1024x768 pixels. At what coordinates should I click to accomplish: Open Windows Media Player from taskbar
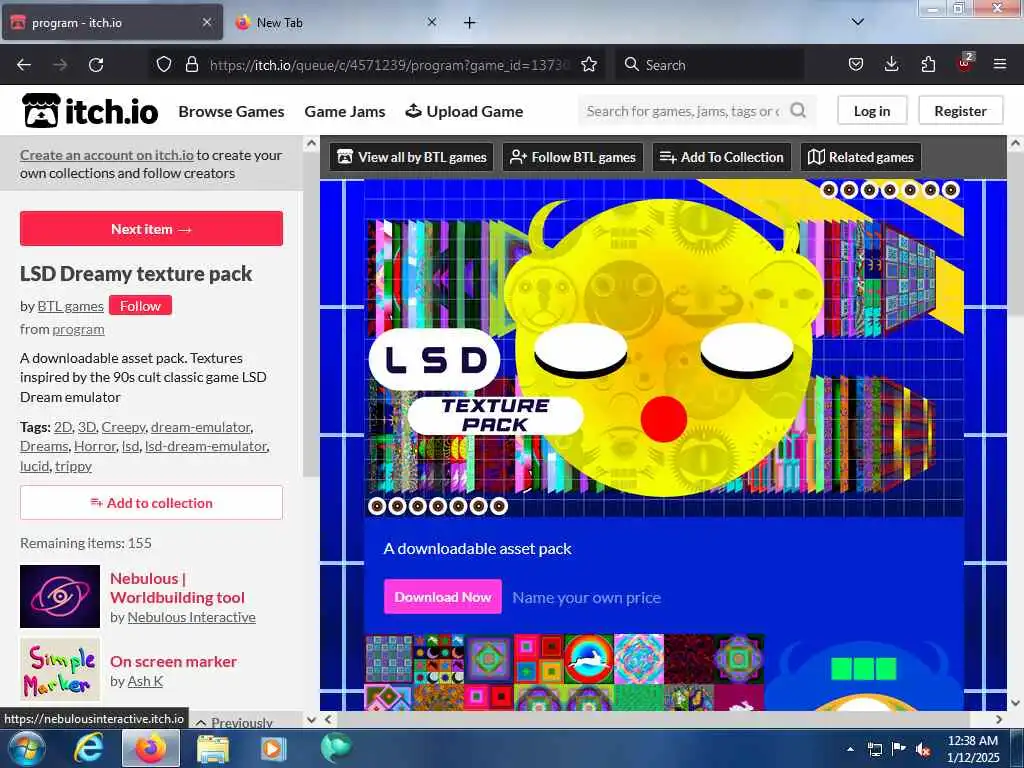[272, 748]
